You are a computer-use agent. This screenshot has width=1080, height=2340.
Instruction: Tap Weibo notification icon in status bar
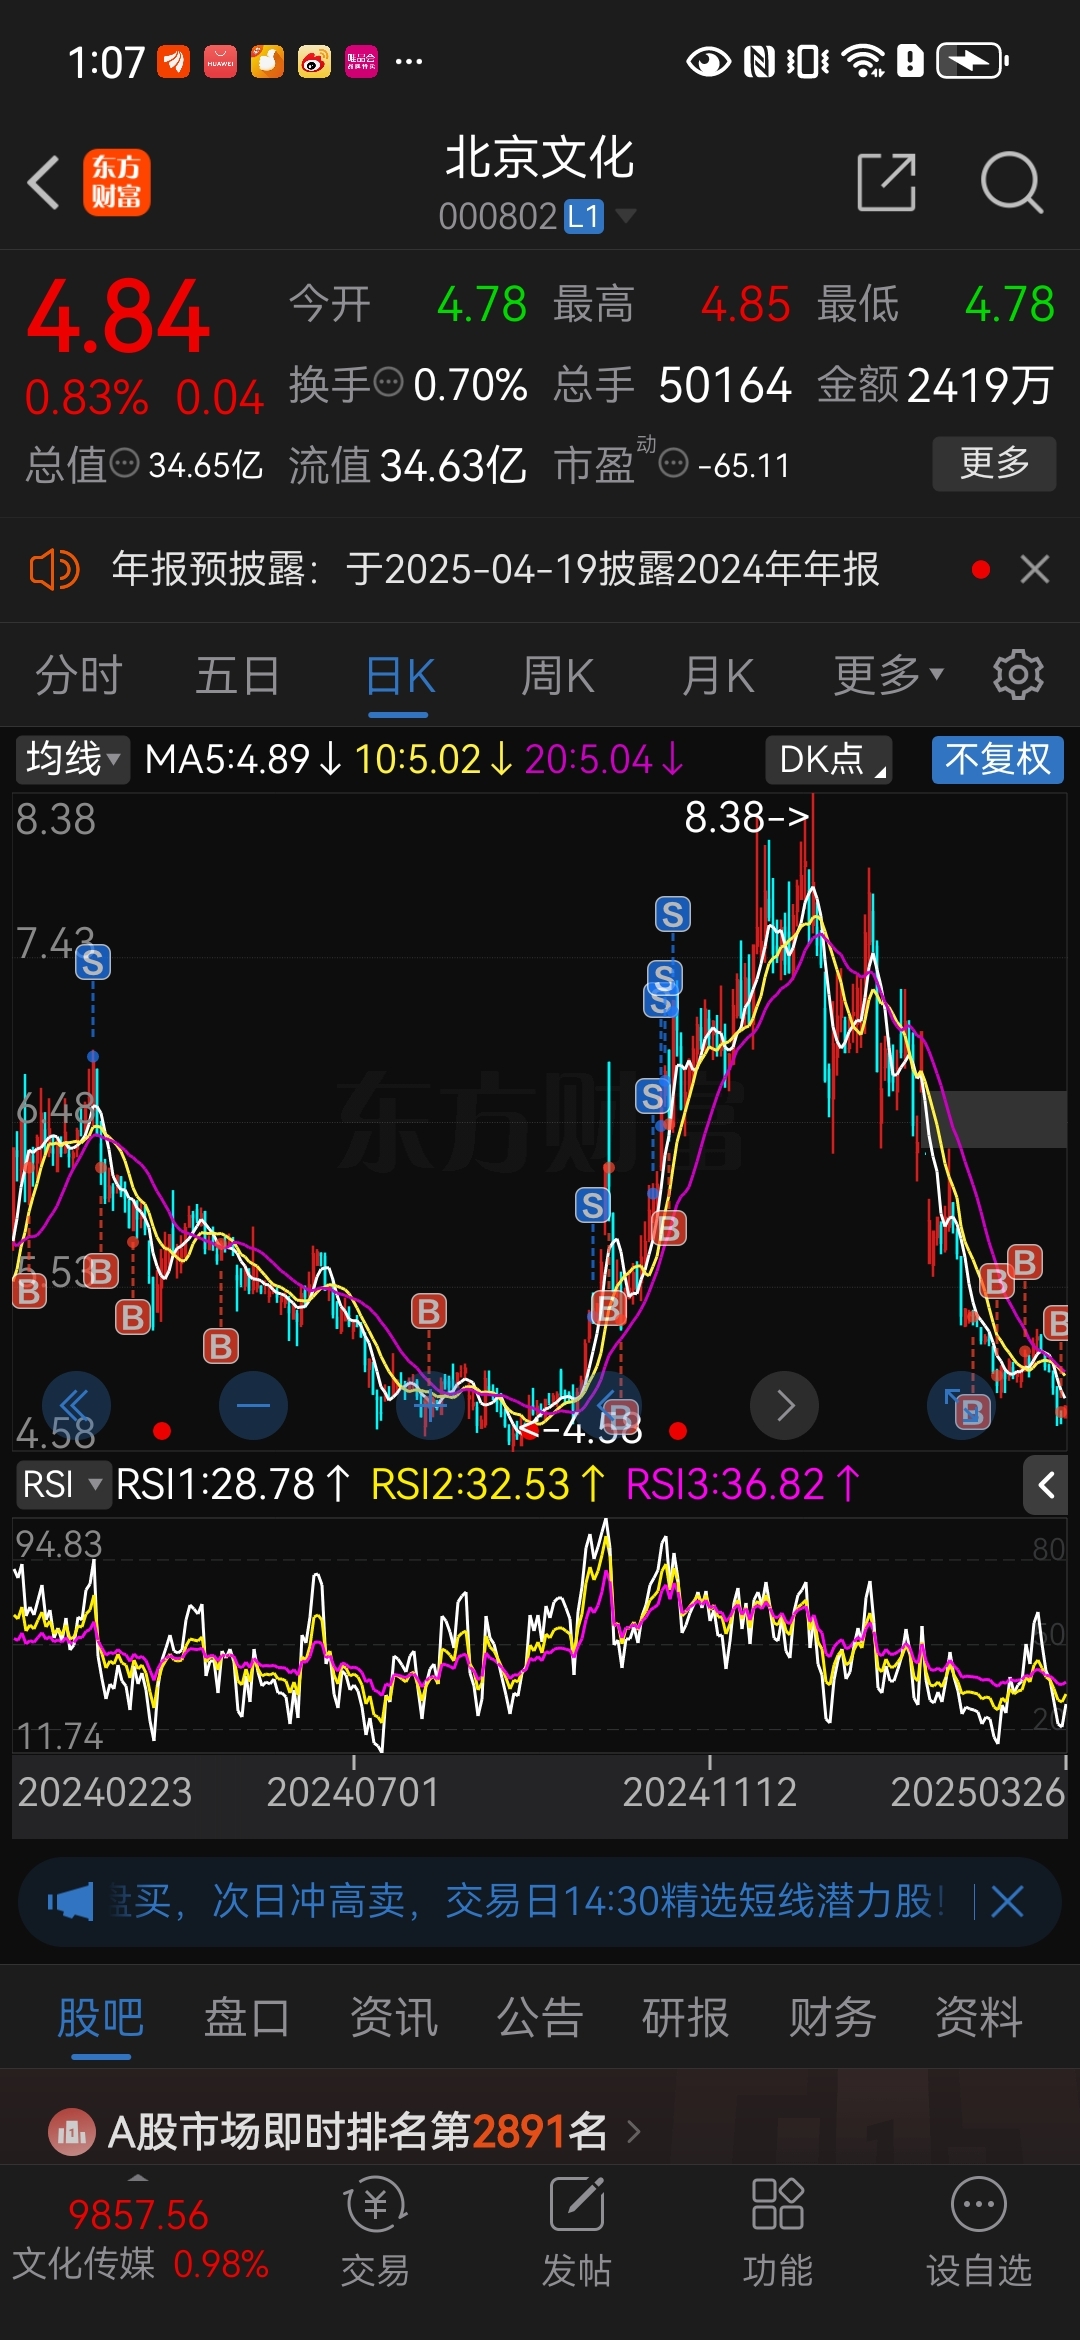pos(314,61)
